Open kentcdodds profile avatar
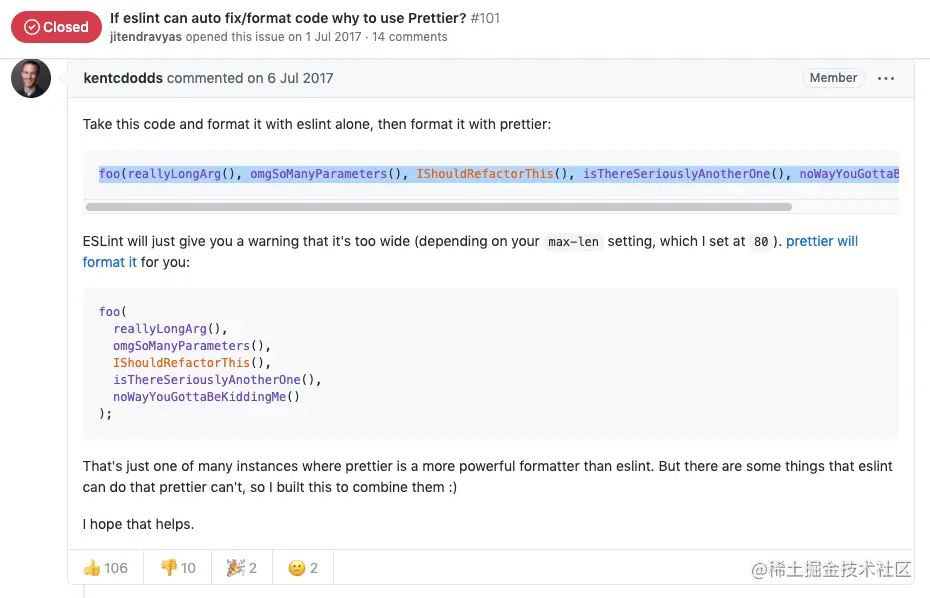930x598 pixels. (x=31, y=78)
